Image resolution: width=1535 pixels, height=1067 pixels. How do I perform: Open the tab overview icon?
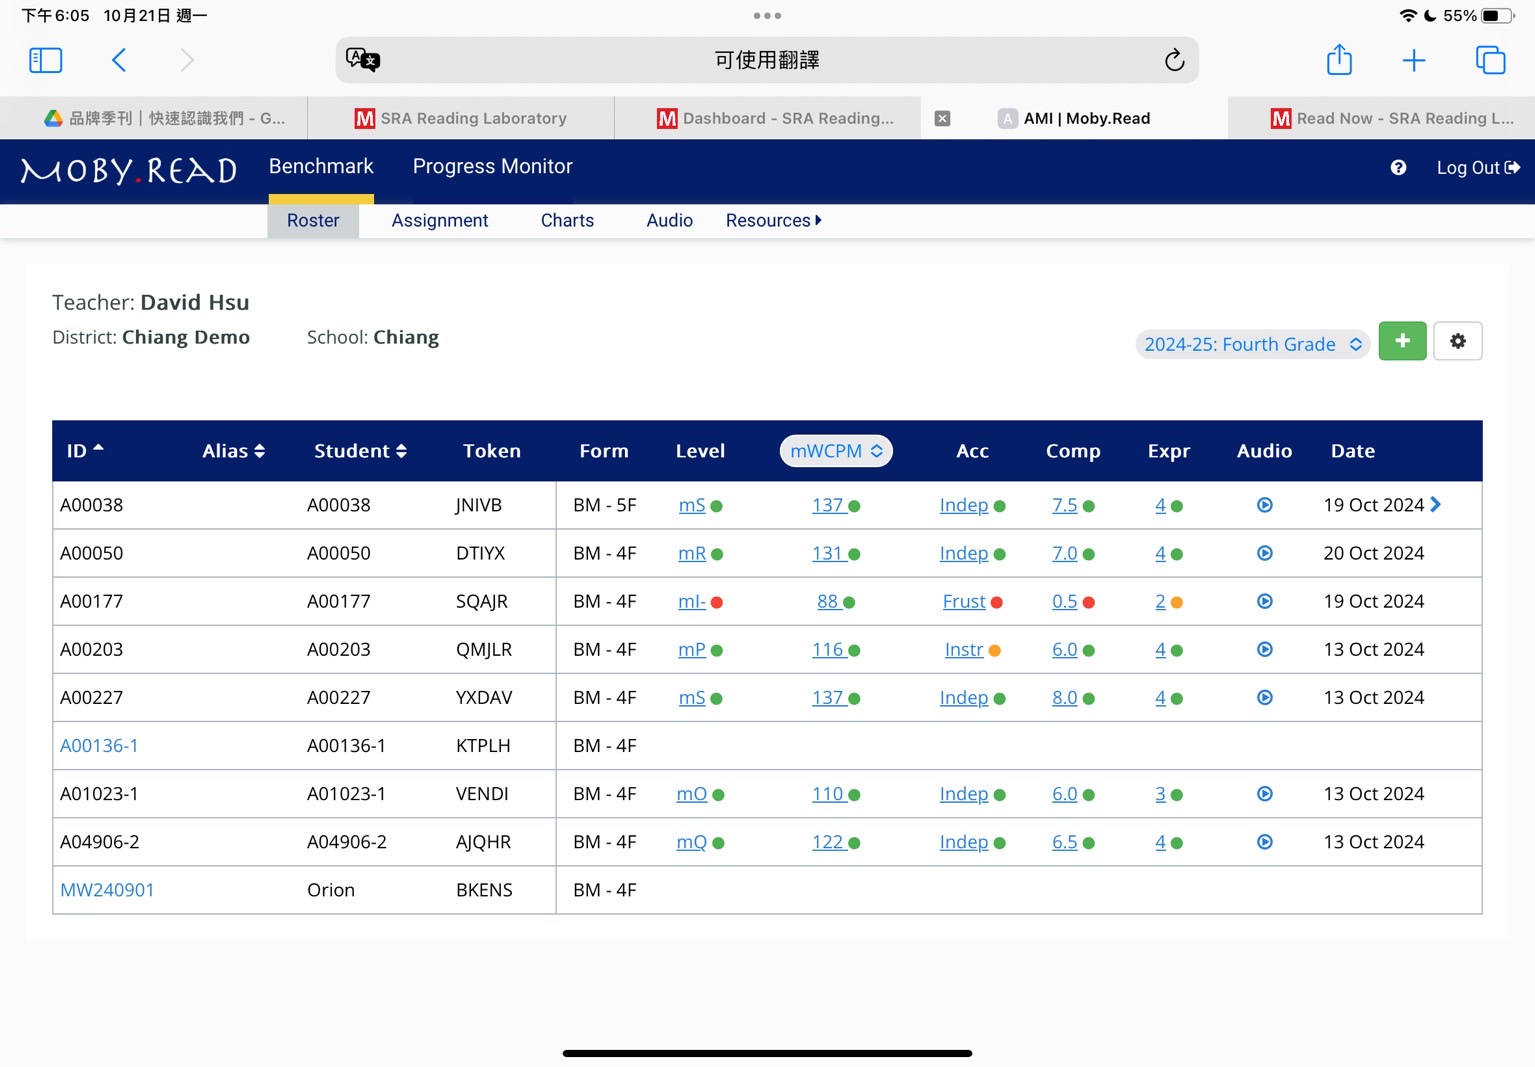[1490, 60]
